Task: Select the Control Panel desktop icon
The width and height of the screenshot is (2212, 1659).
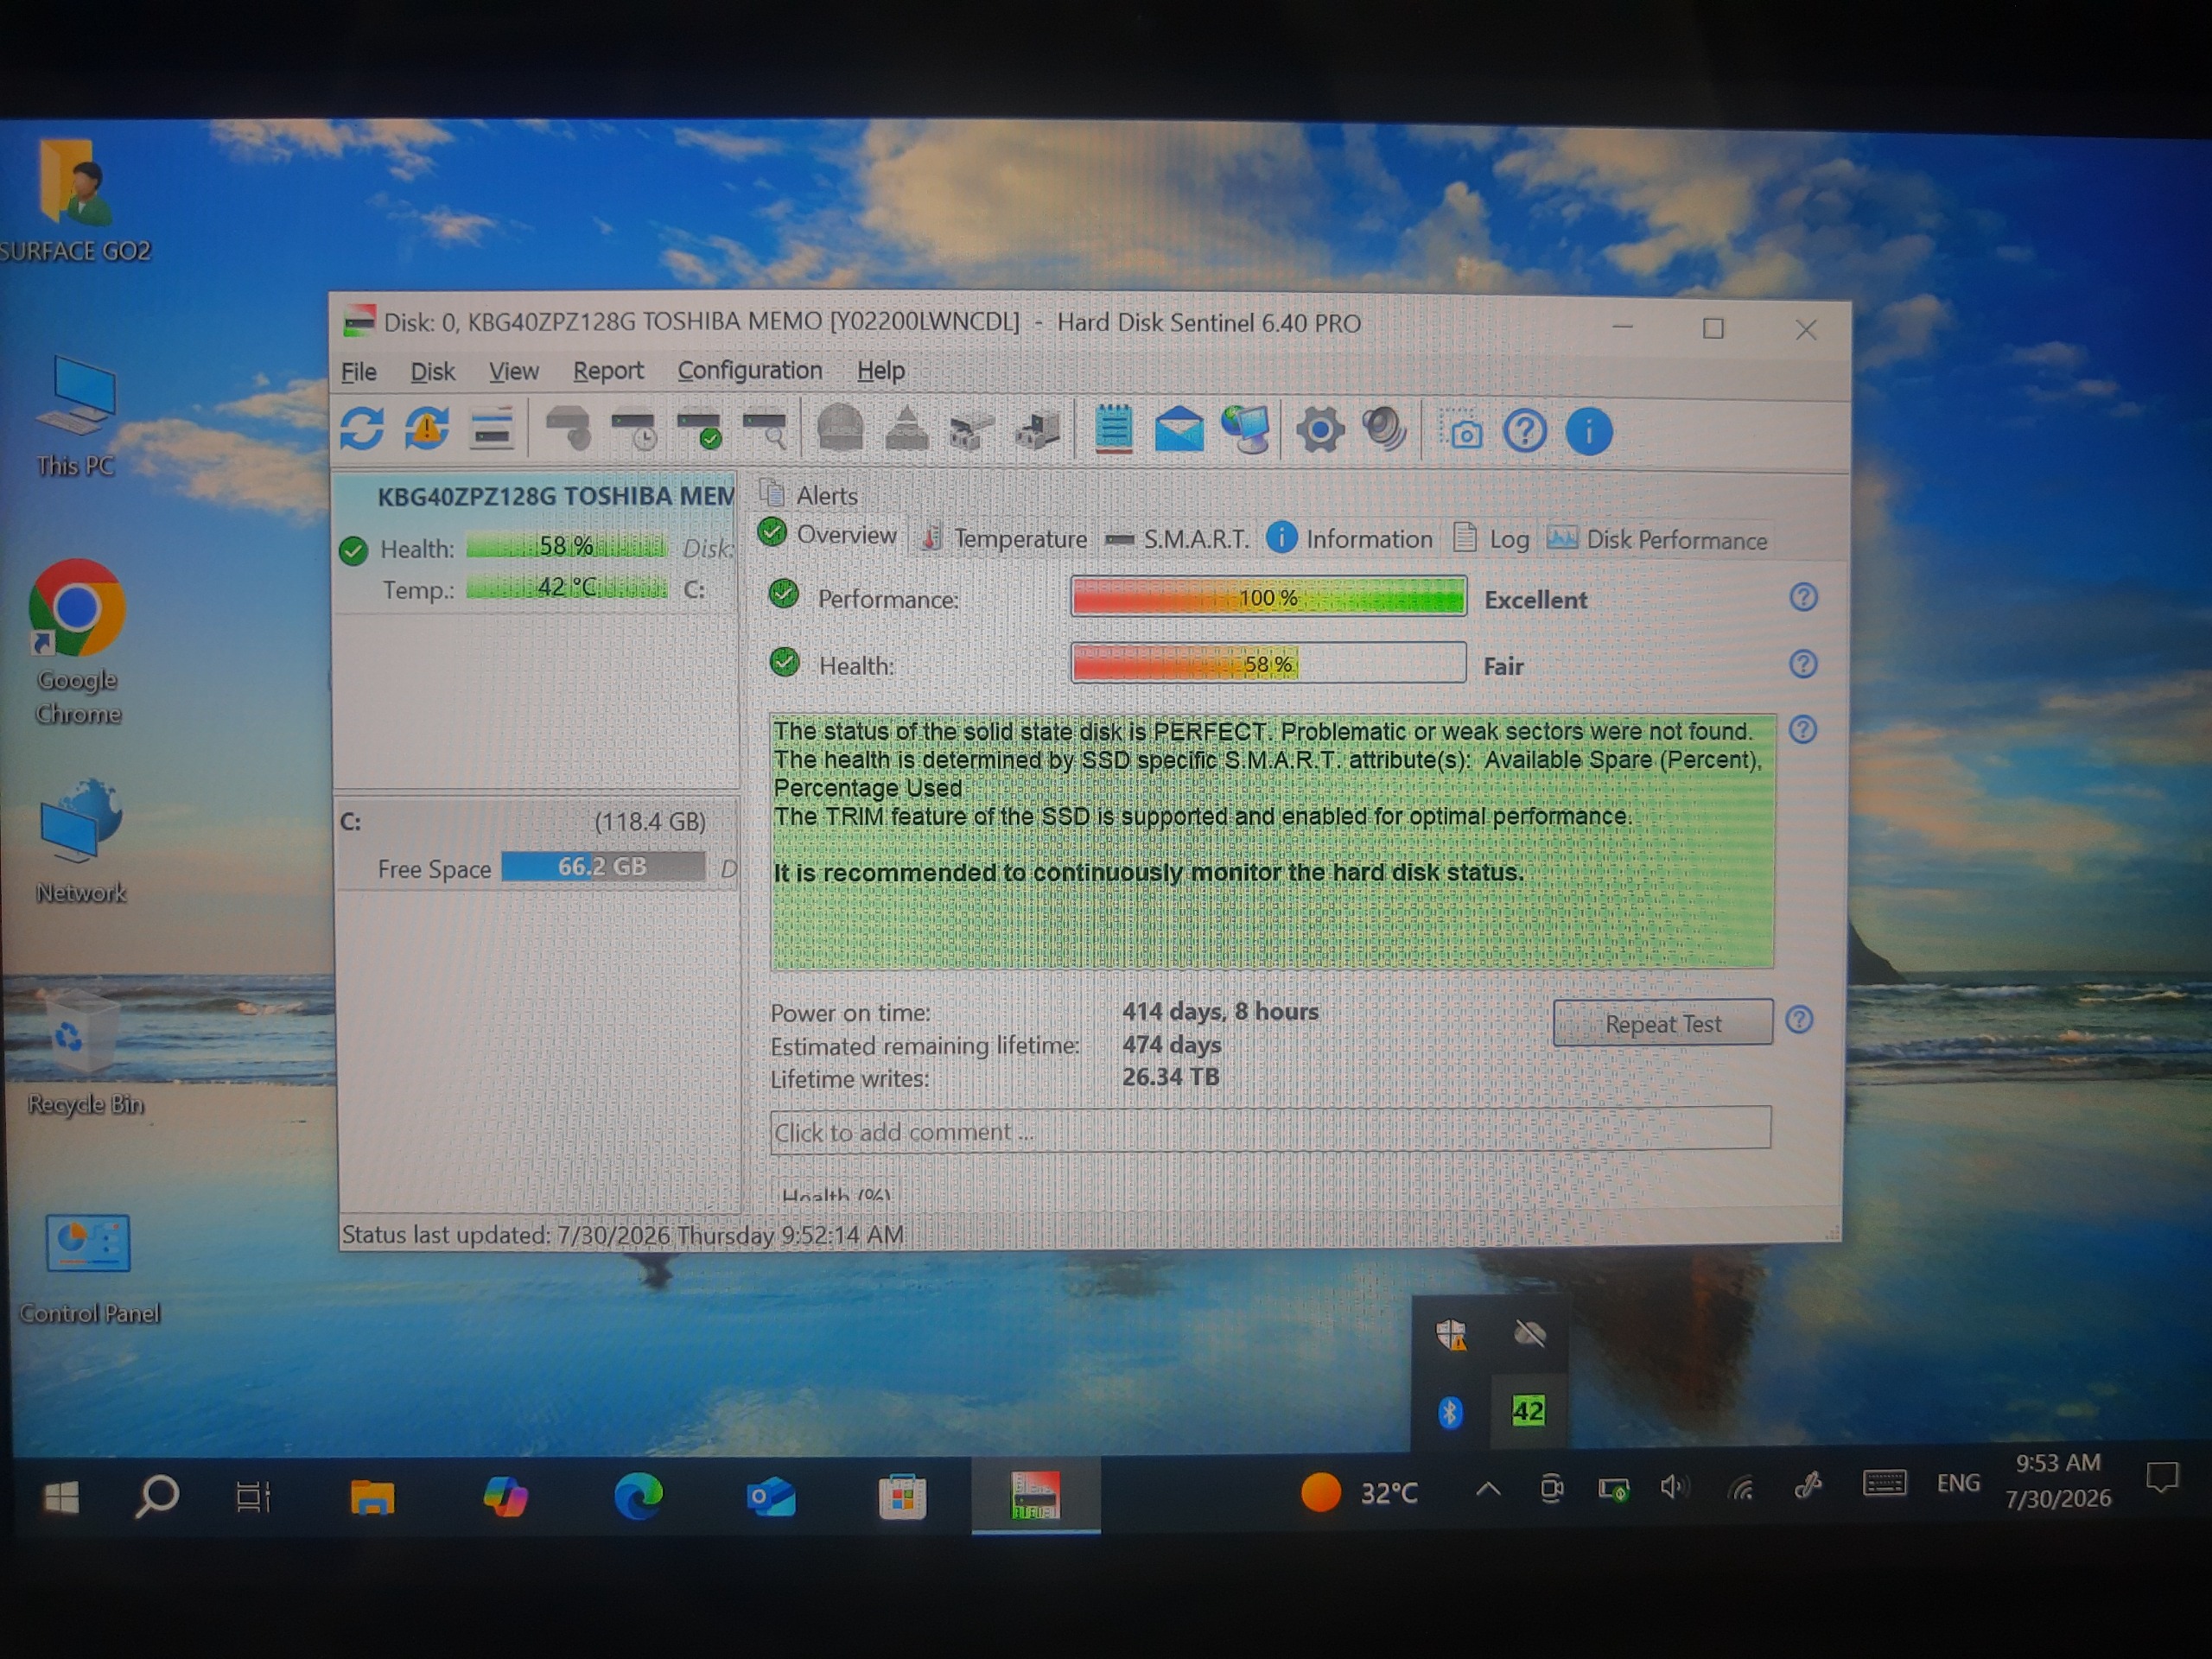Action: pyautogui.click(x=89, y=1268)
